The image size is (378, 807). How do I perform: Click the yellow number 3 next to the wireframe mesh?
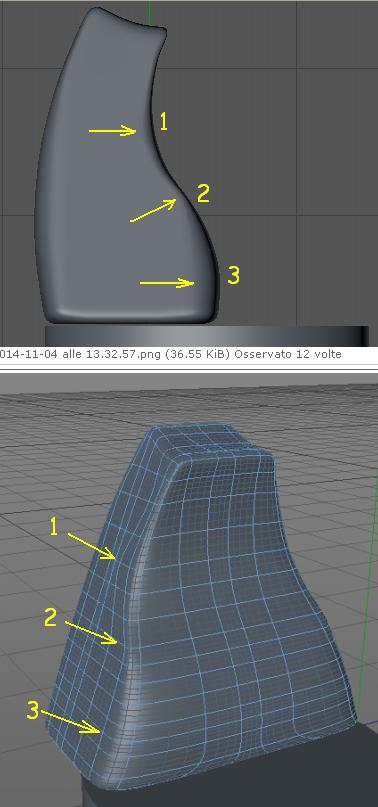(33, 711)
